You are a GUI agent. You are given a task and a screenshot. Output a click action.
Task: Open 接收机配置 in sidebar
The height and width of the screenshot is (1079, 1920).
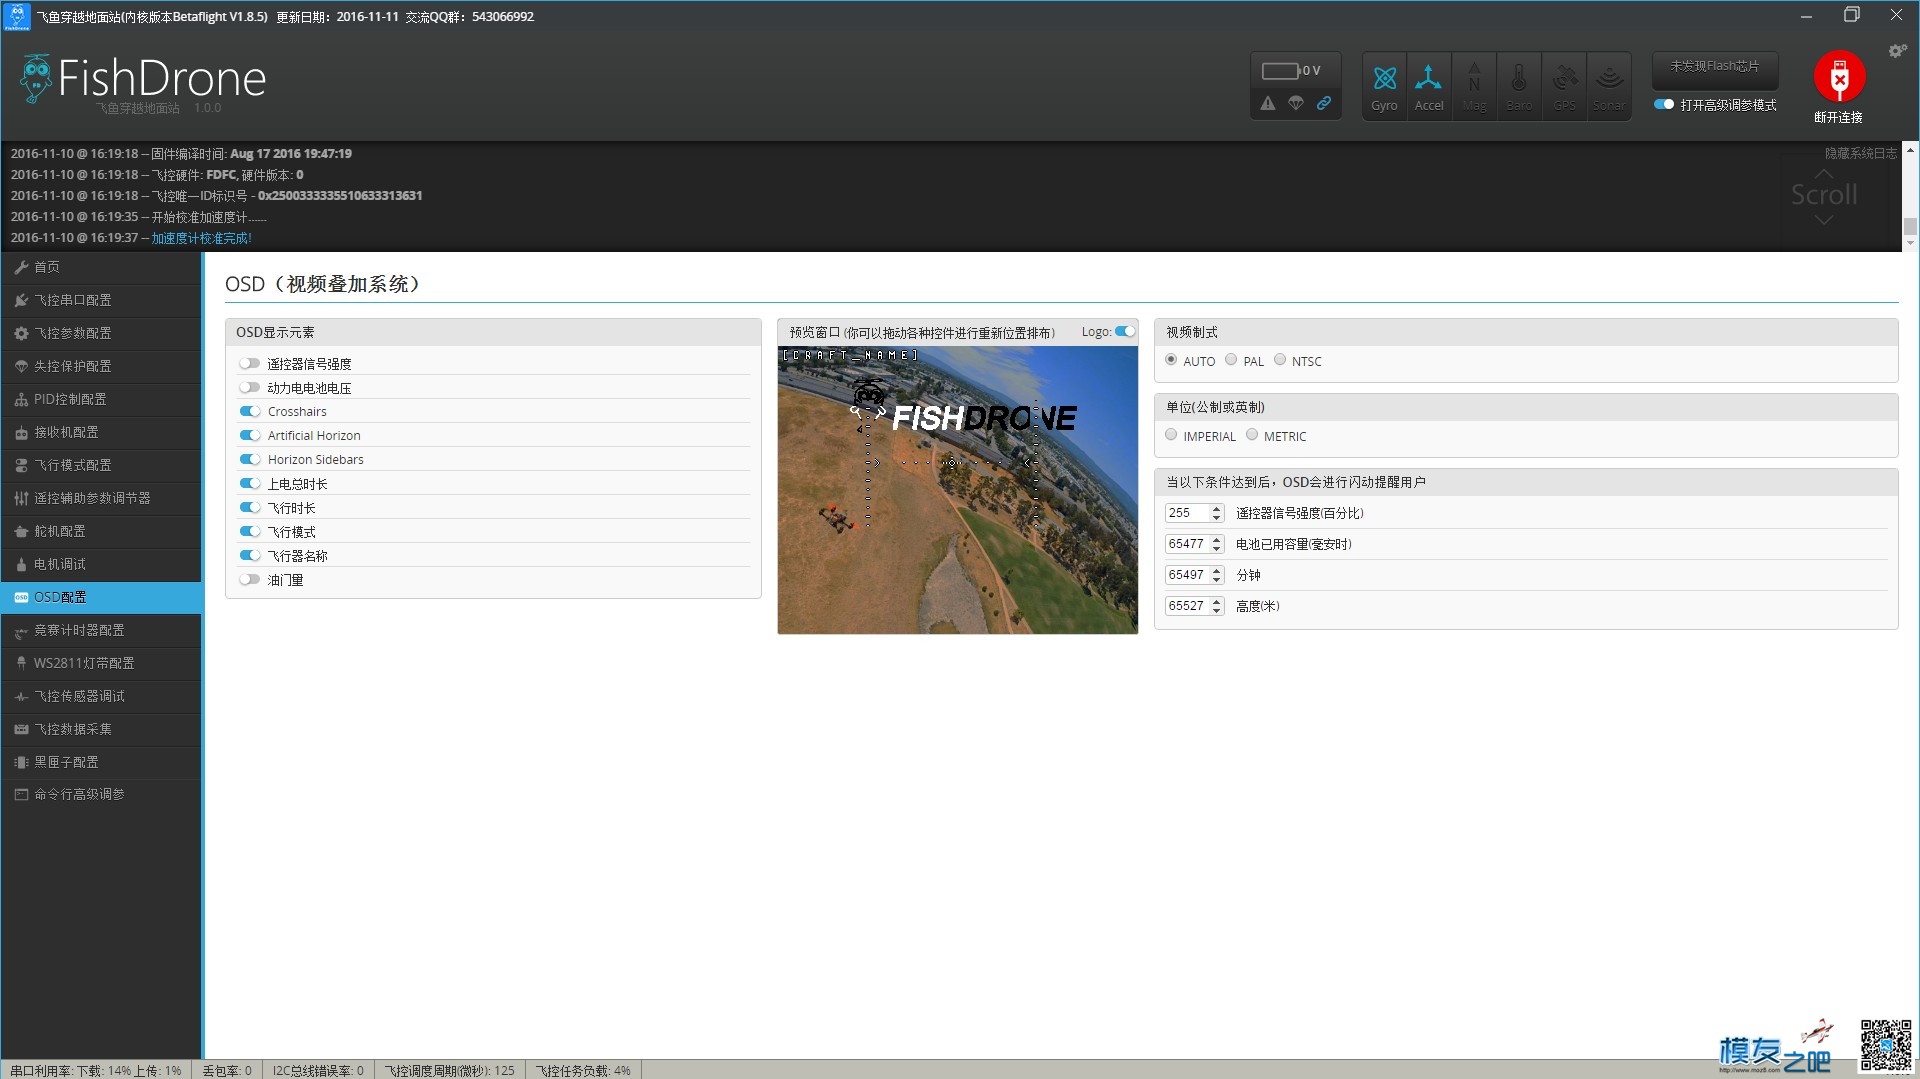[x=101, y=432]
